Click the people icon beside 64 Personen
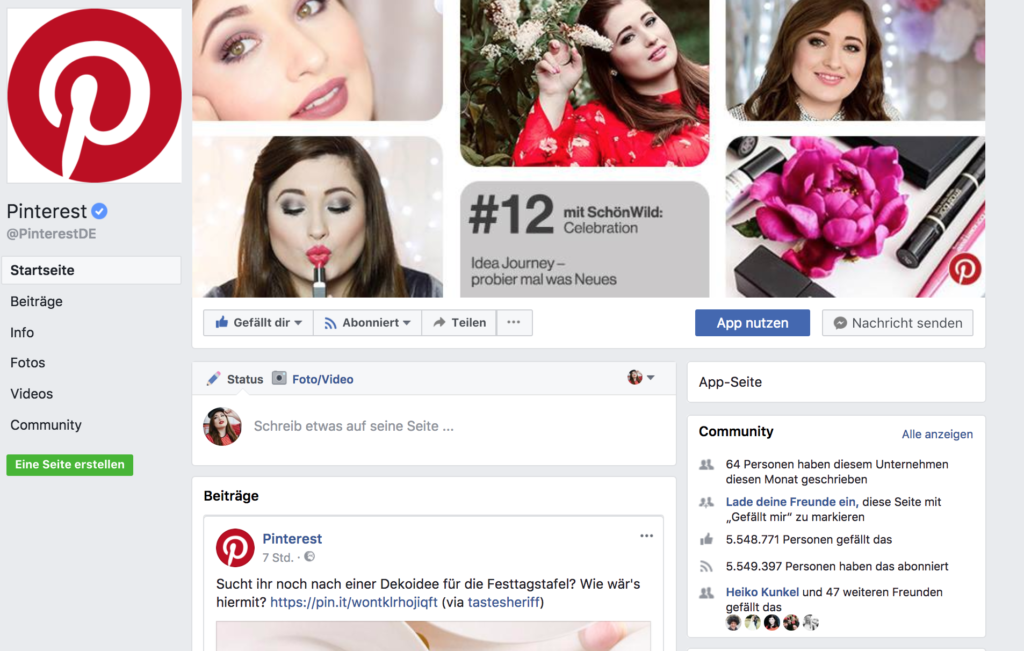Image resolution: width=1024 pixels, height=651 pixels. pyautogui.click(x=707, y=465)
